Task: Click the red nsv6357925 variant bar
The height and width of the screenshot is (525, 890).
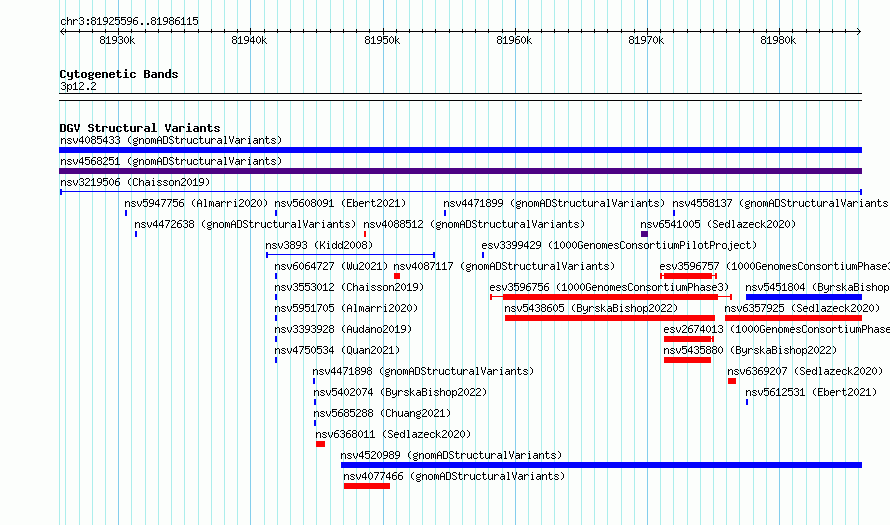Action: (794, 318)
